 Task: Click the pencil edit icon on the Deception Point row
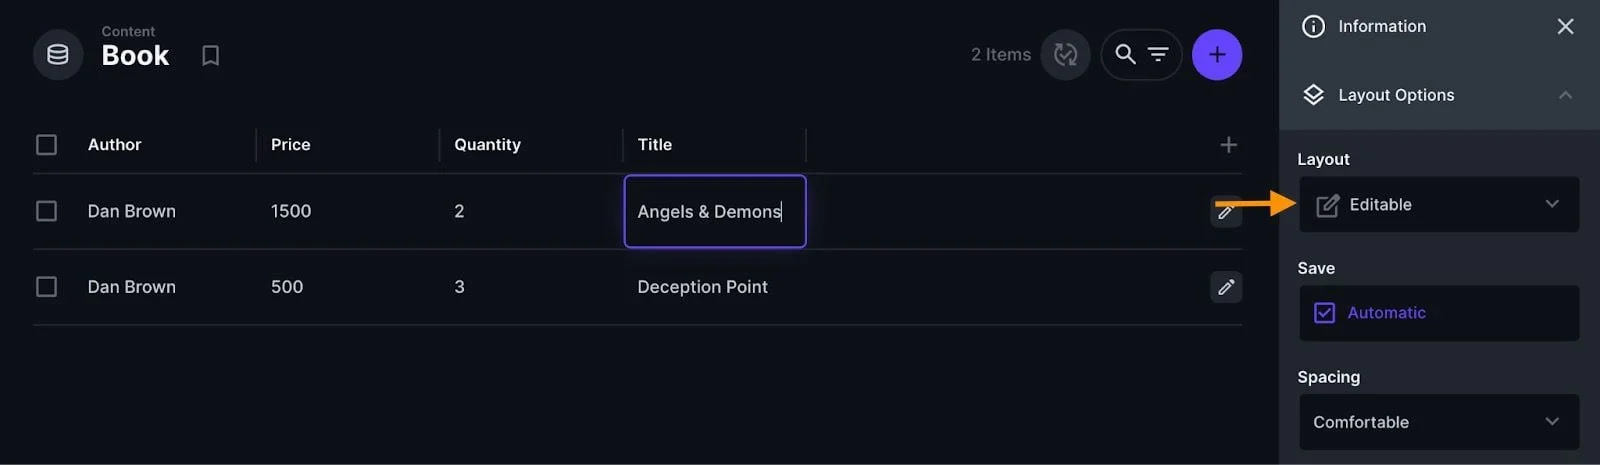(x=1226, y=287)
